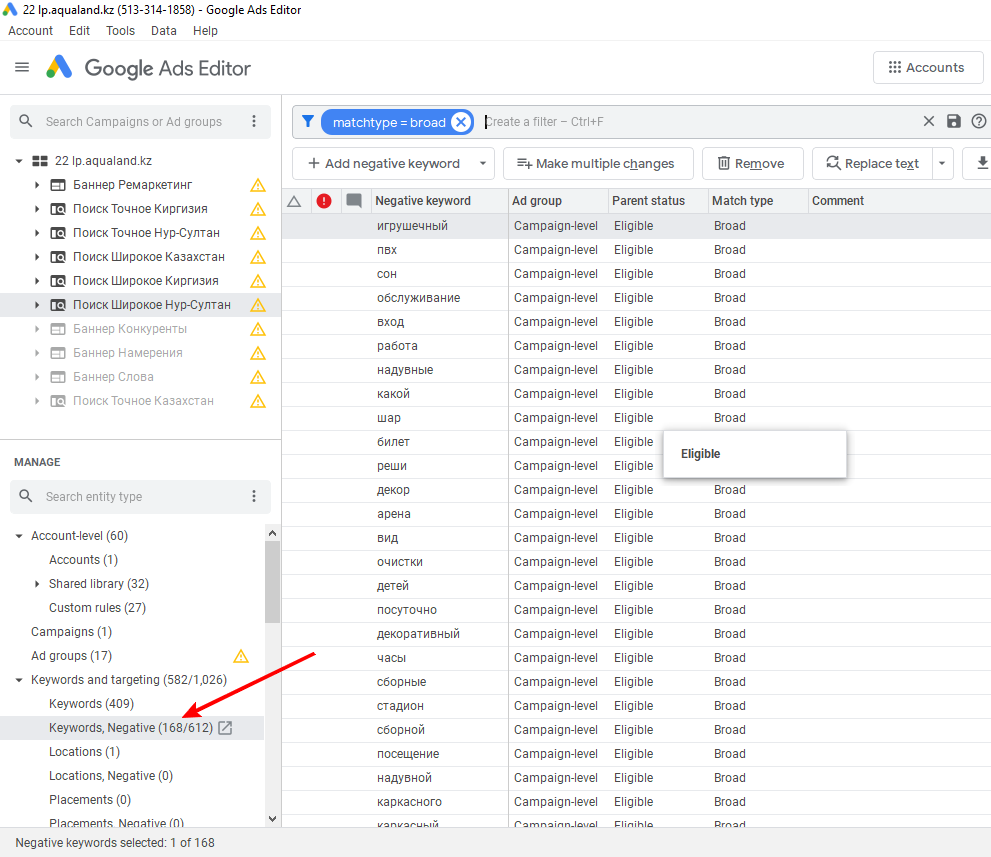Select the negative keyword row надувные

tap(636, 370)
